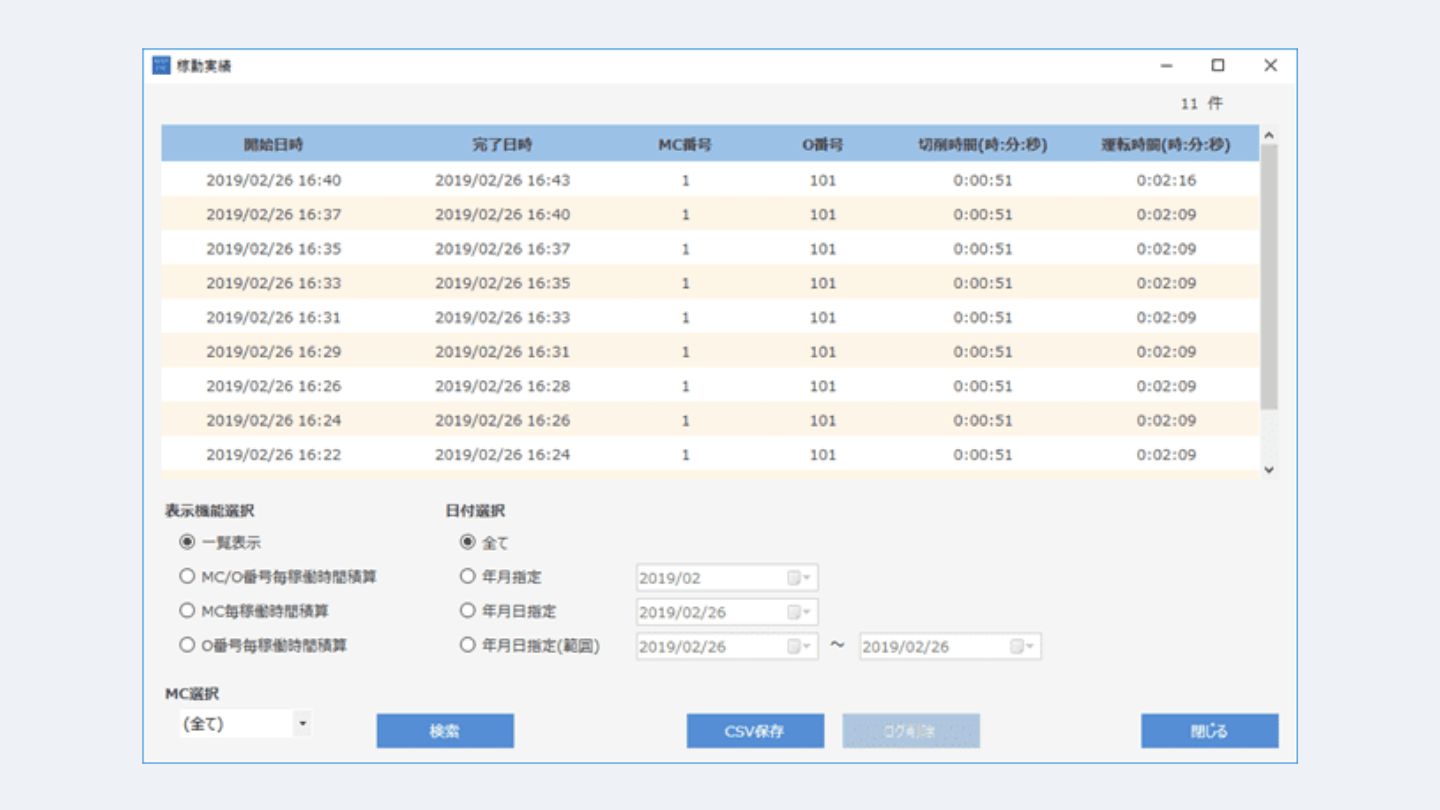Click the CSV保存 button

coord(755,731)
